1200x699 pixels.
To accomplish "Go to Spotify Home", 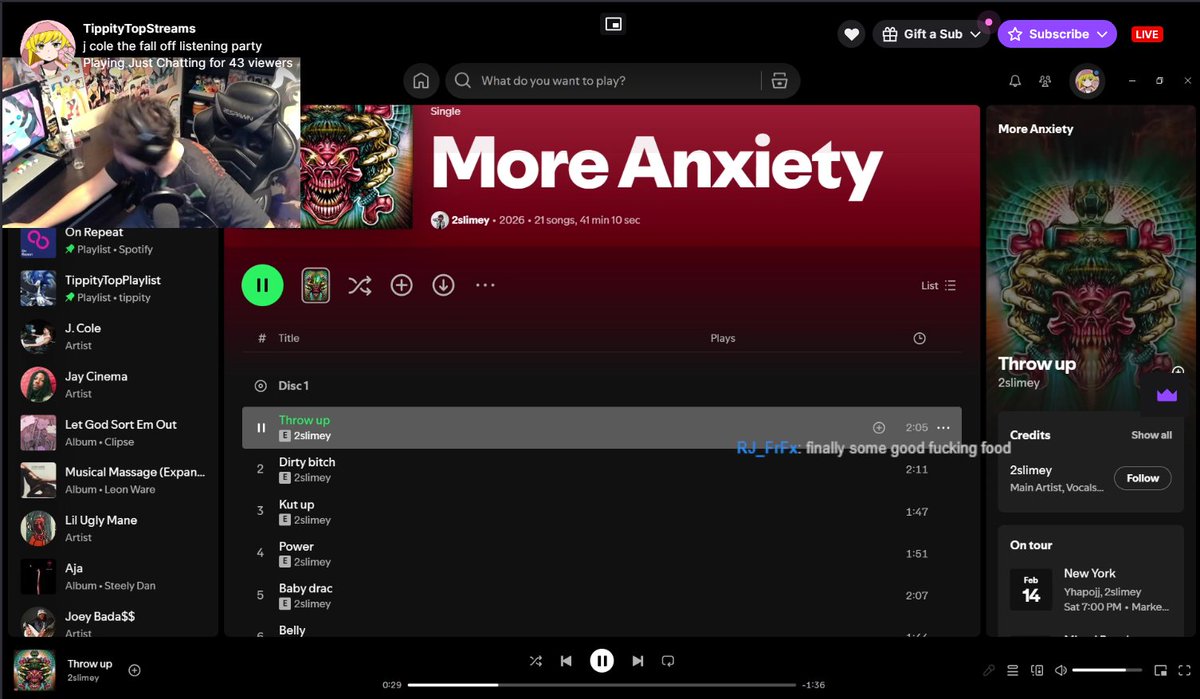I will tap(421, 81).
